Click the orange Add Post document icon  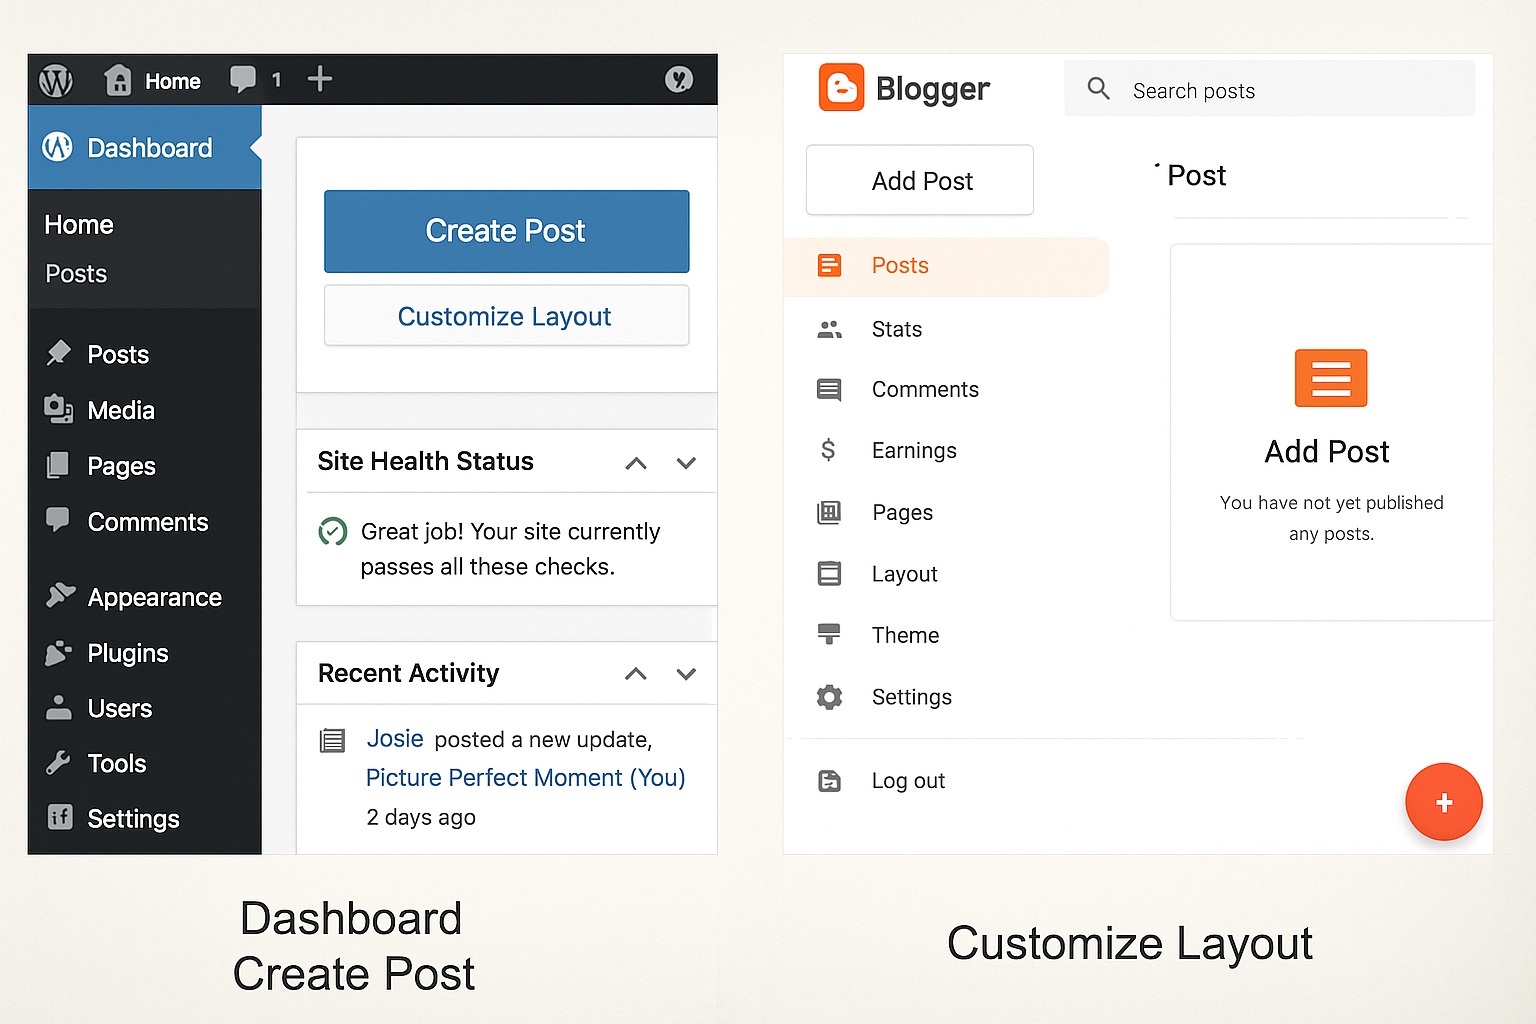[1330, 378]
